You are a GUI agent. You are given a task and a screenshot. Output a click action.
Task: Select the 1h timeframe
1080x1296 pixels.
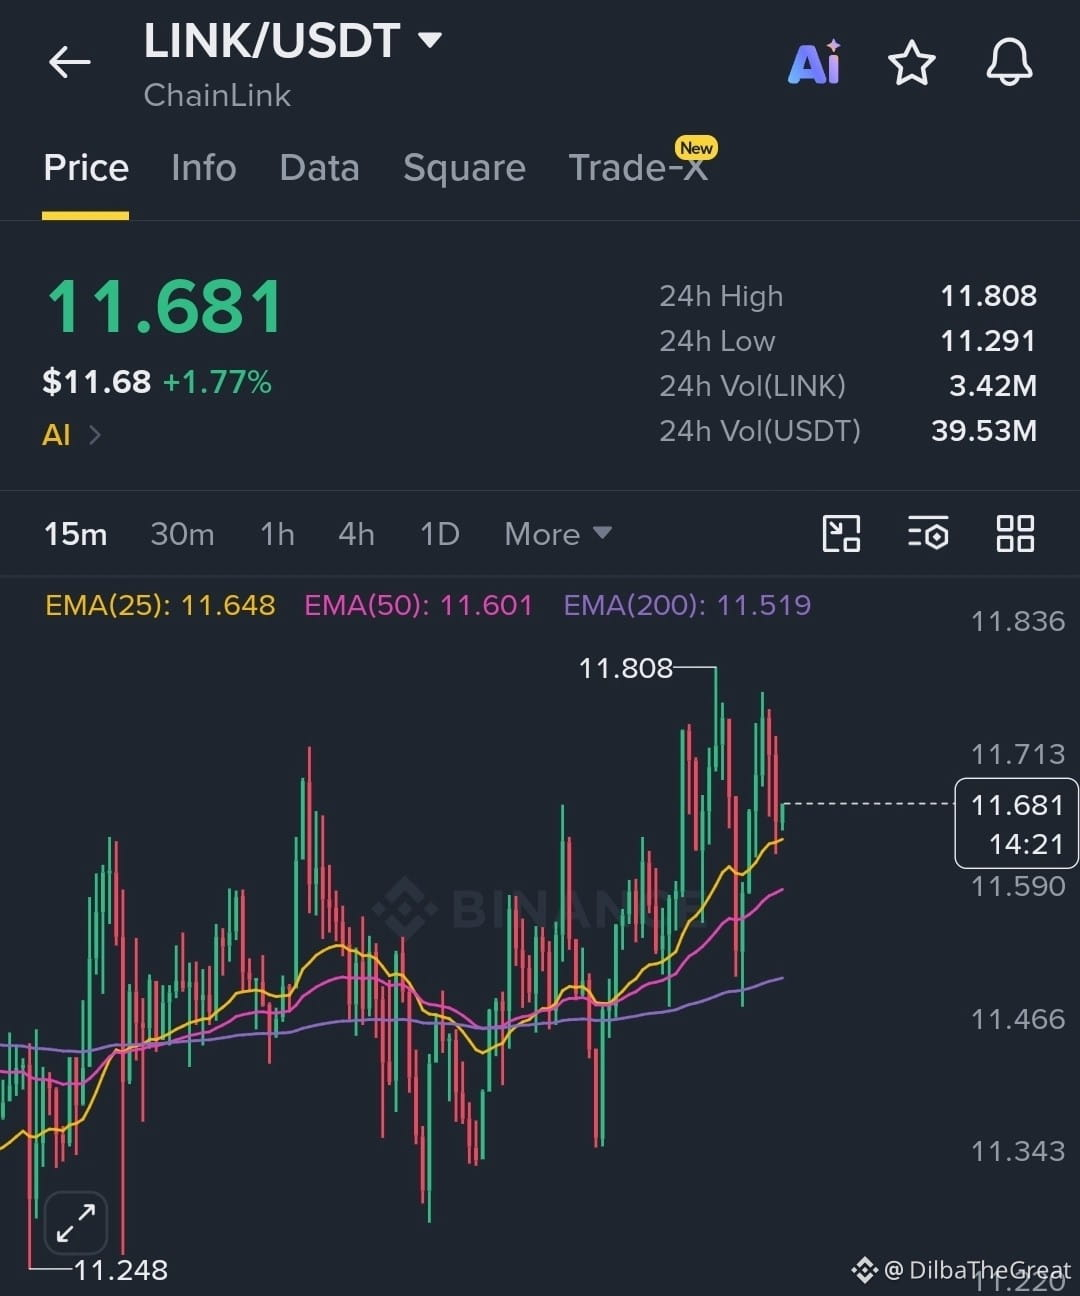pos(277,534)
